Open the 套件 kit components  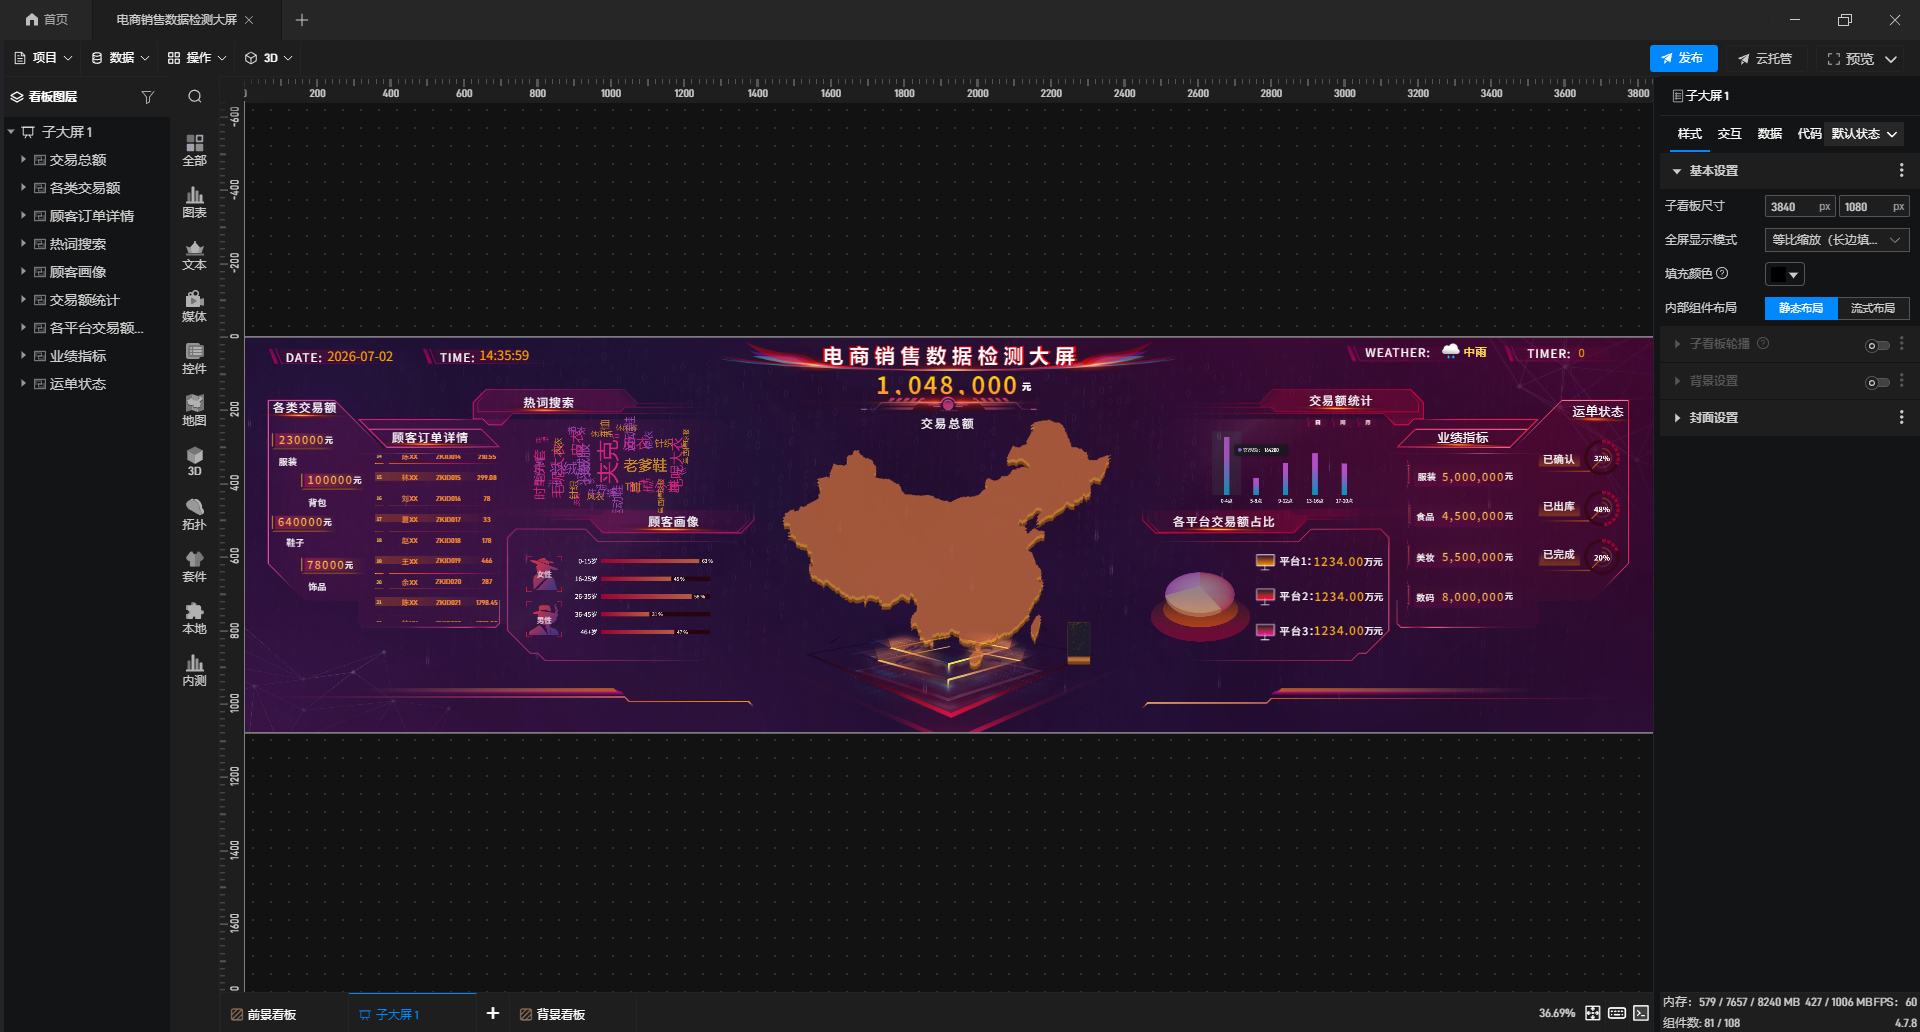point(194,566)
